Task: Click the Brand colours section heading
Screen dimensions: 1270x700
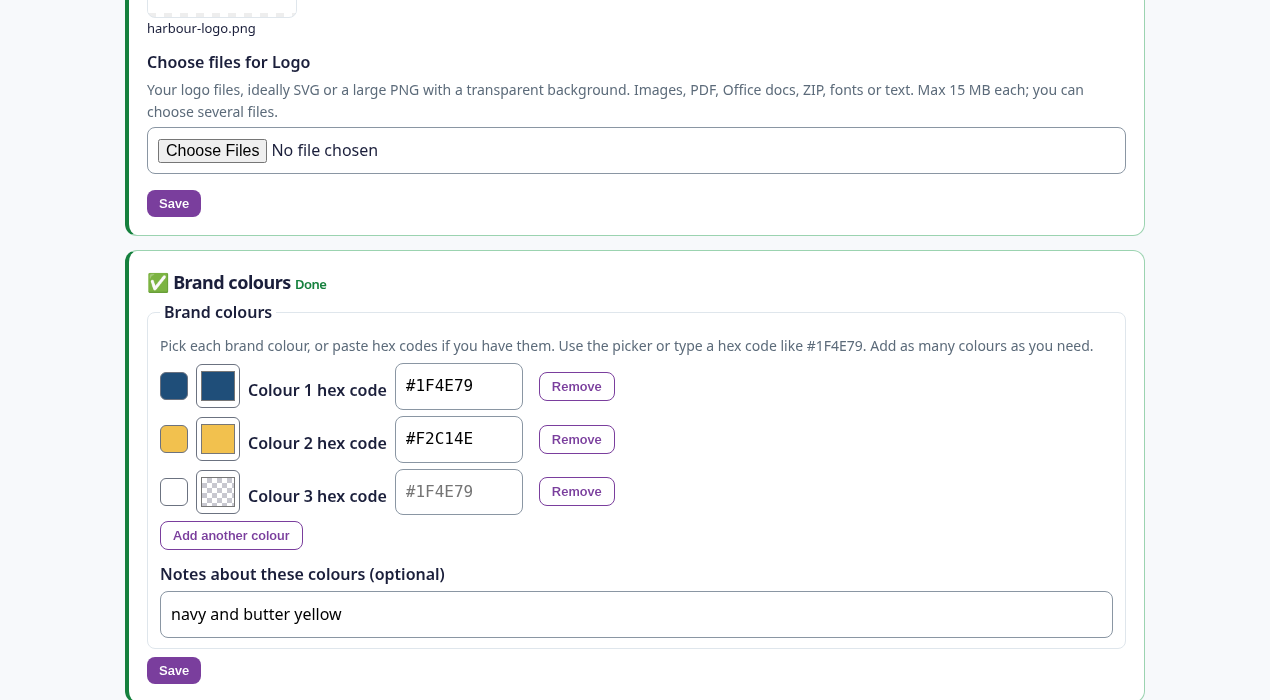Action: 232,283
